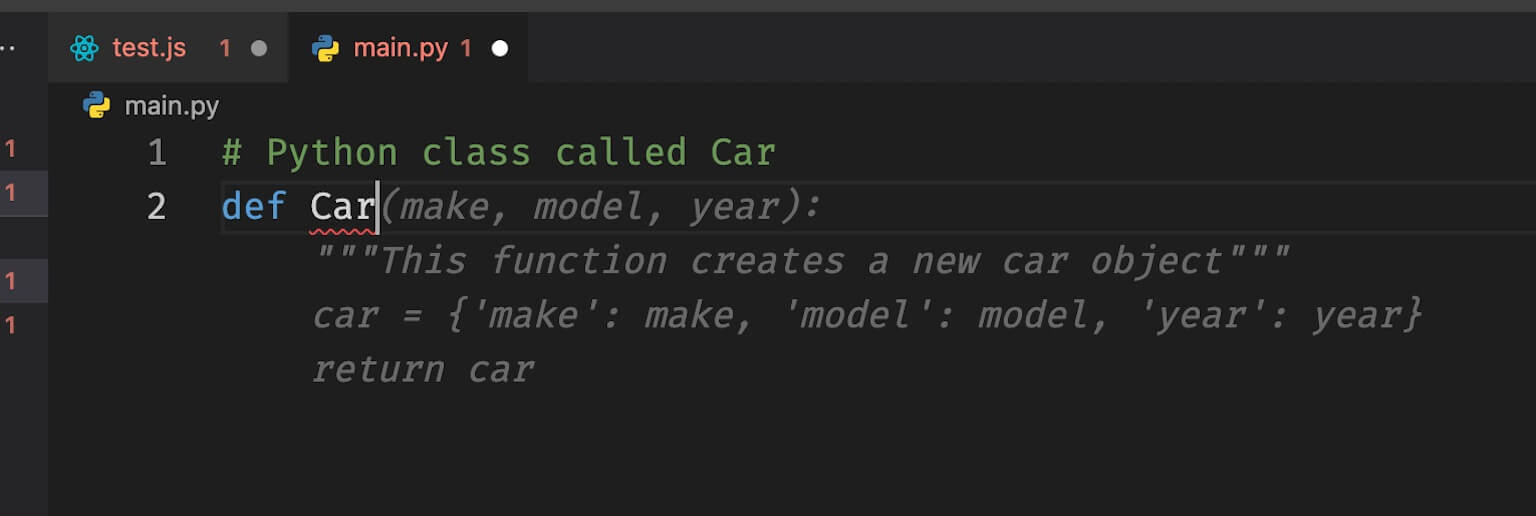This screenshot has height=516, width=1536.
Task: Click the "(make, model, year):" ghost suggestion
Action: tap(599, 207)
